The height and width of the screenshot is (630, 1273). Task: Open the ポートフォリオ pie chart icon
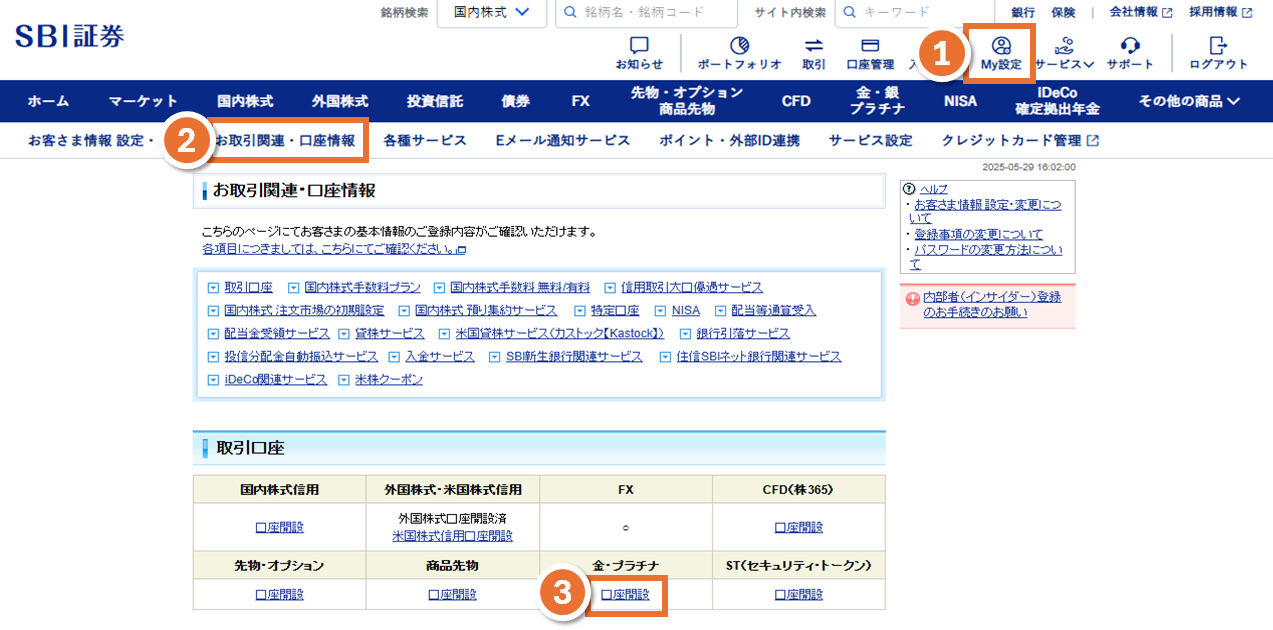tap(739, 46)
